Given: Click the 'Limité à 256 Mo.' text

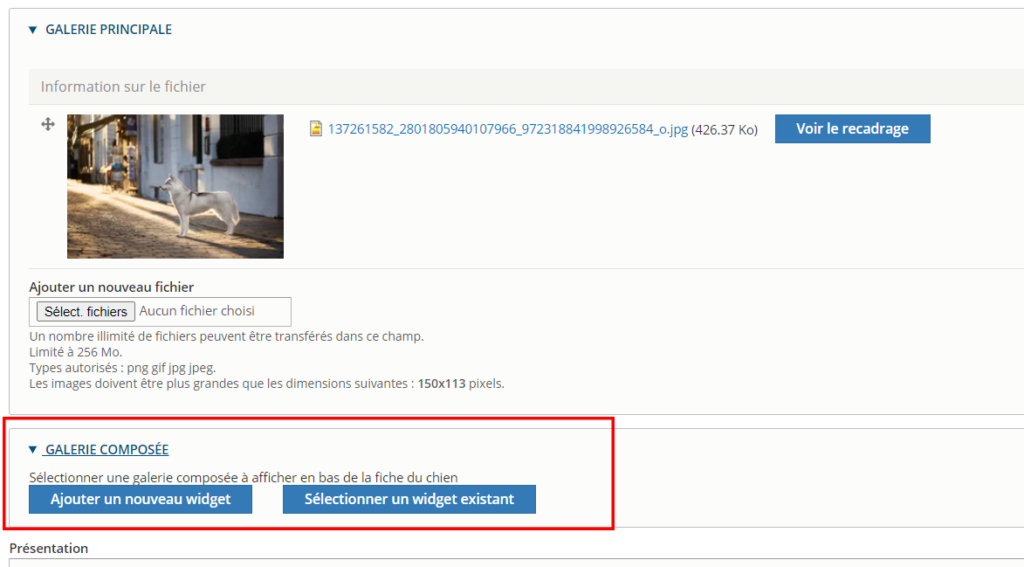Looking at the screenshot, I should click(x=76, y=351).
